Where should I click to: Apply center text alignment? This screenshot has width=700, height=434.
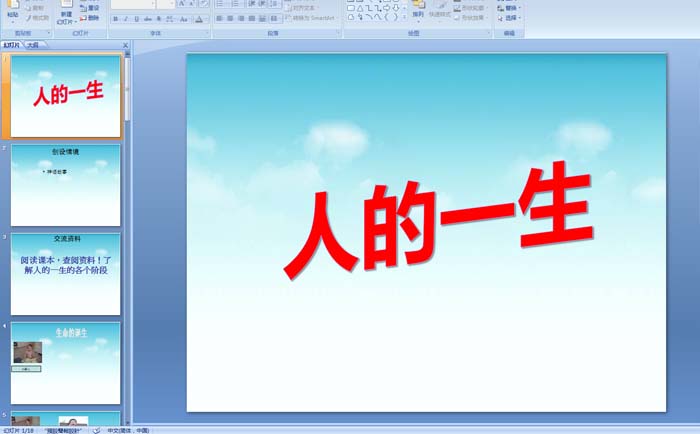230,18
